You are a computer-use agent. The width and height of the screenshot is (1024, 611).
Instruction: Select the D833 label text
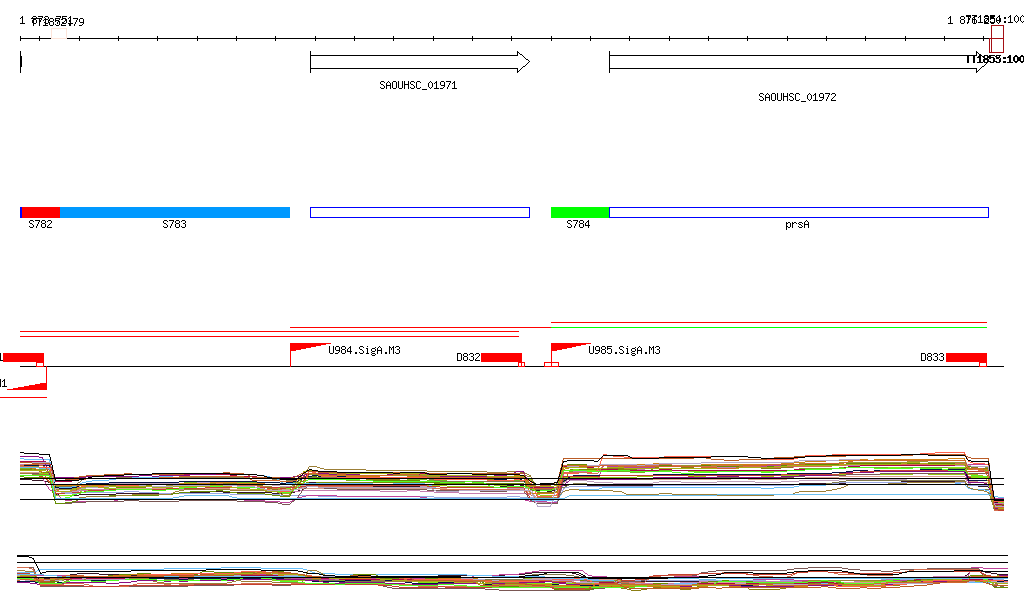[x=933, y=358]
